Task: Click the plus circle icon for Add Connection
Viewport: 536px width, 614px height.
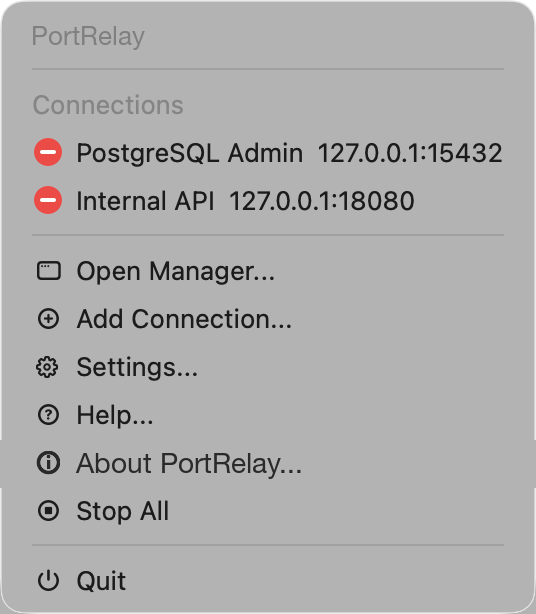Action: (49, 319)
